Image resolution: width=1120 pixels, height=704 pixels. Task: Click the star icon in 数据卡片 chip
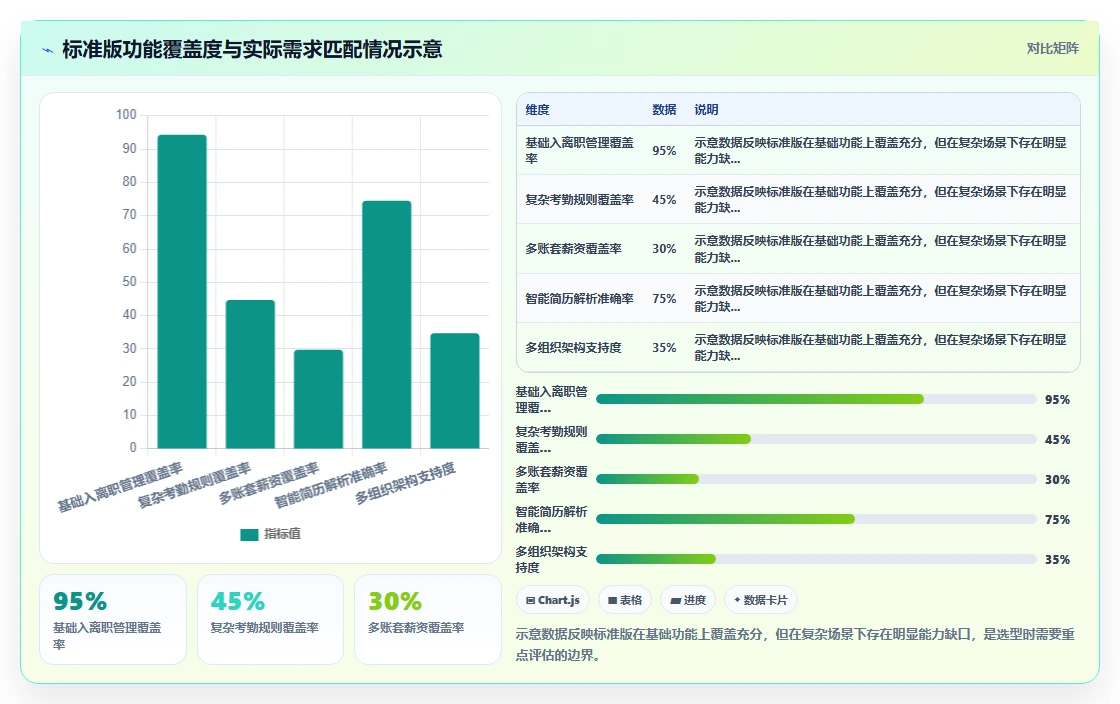point(737,600)
